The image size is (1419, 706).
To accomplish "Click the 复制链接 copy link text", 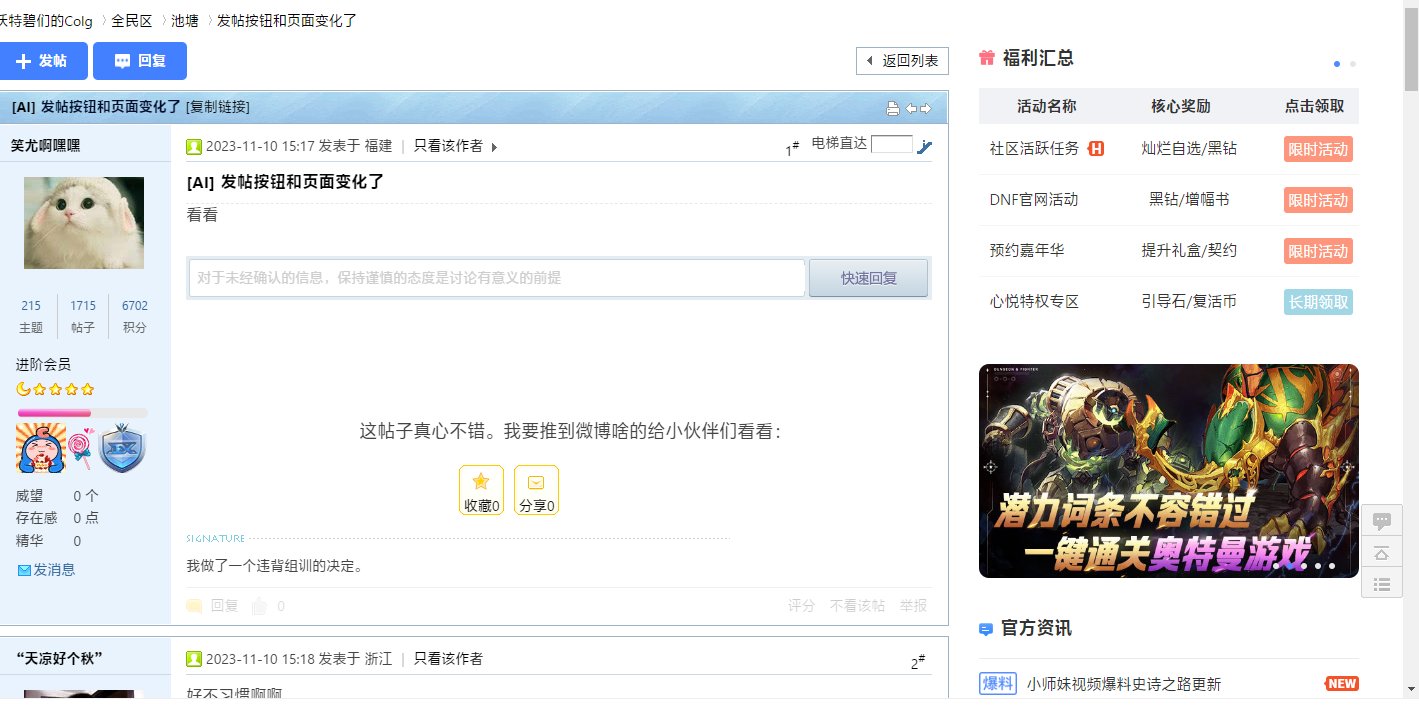I will pos(218,107).
